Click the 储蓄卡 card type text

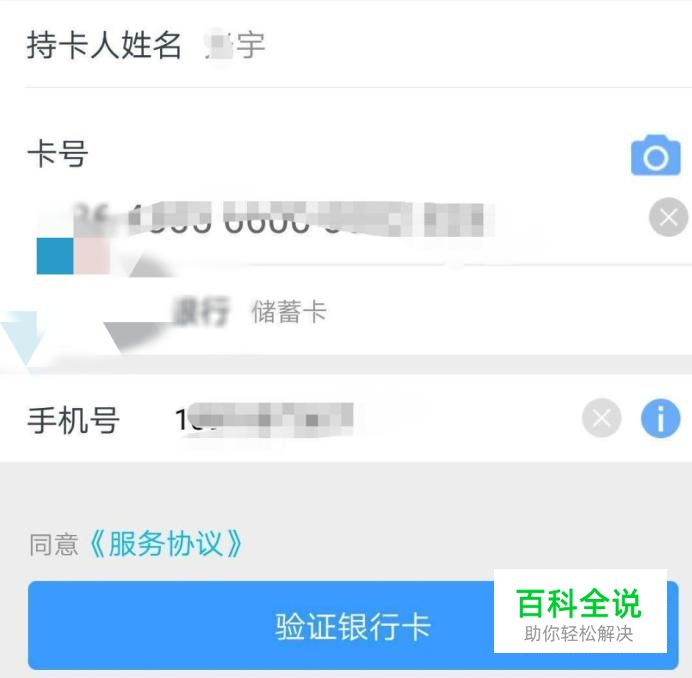[x=289, y=311]
